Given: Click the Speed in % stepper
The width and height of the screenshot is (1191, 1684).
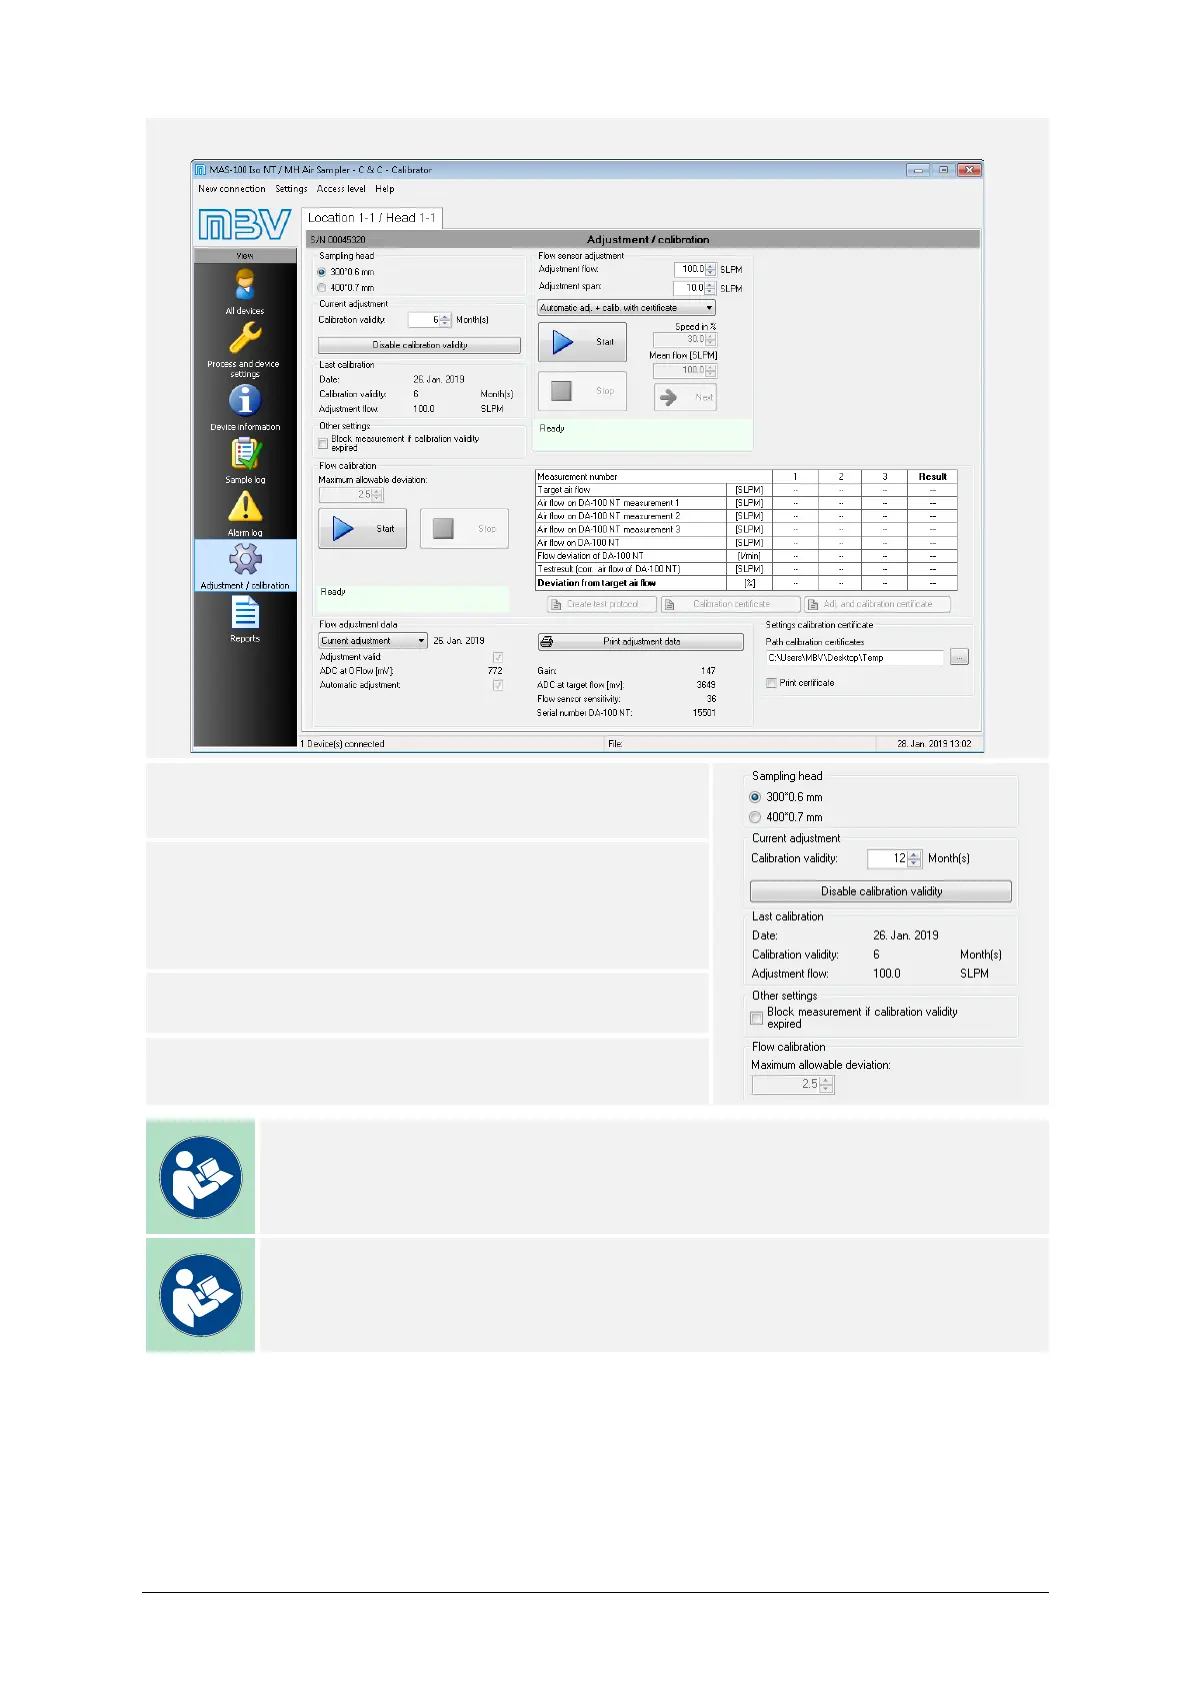Looking at the screenshot, I should [x=711, y=340].
